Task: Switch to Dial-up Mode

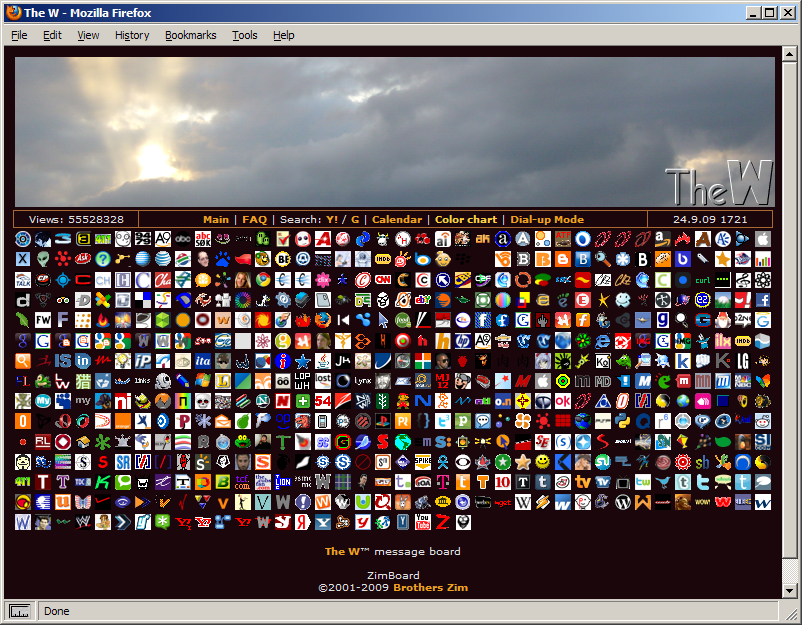Action: pyautogui.click(x=547, y=219)
